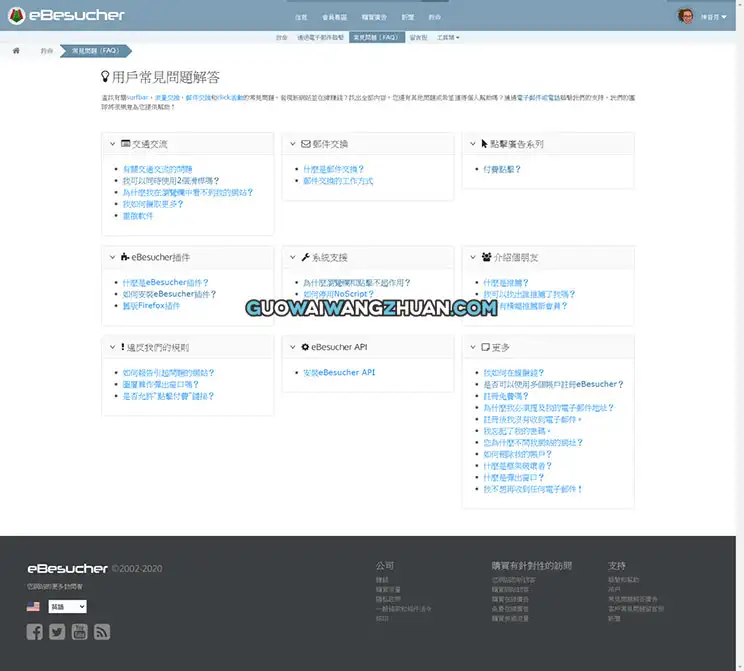Screen dimensions: 744x671
Task: Open the 工具箱 submenu dropdown
Action: [448, 37]
